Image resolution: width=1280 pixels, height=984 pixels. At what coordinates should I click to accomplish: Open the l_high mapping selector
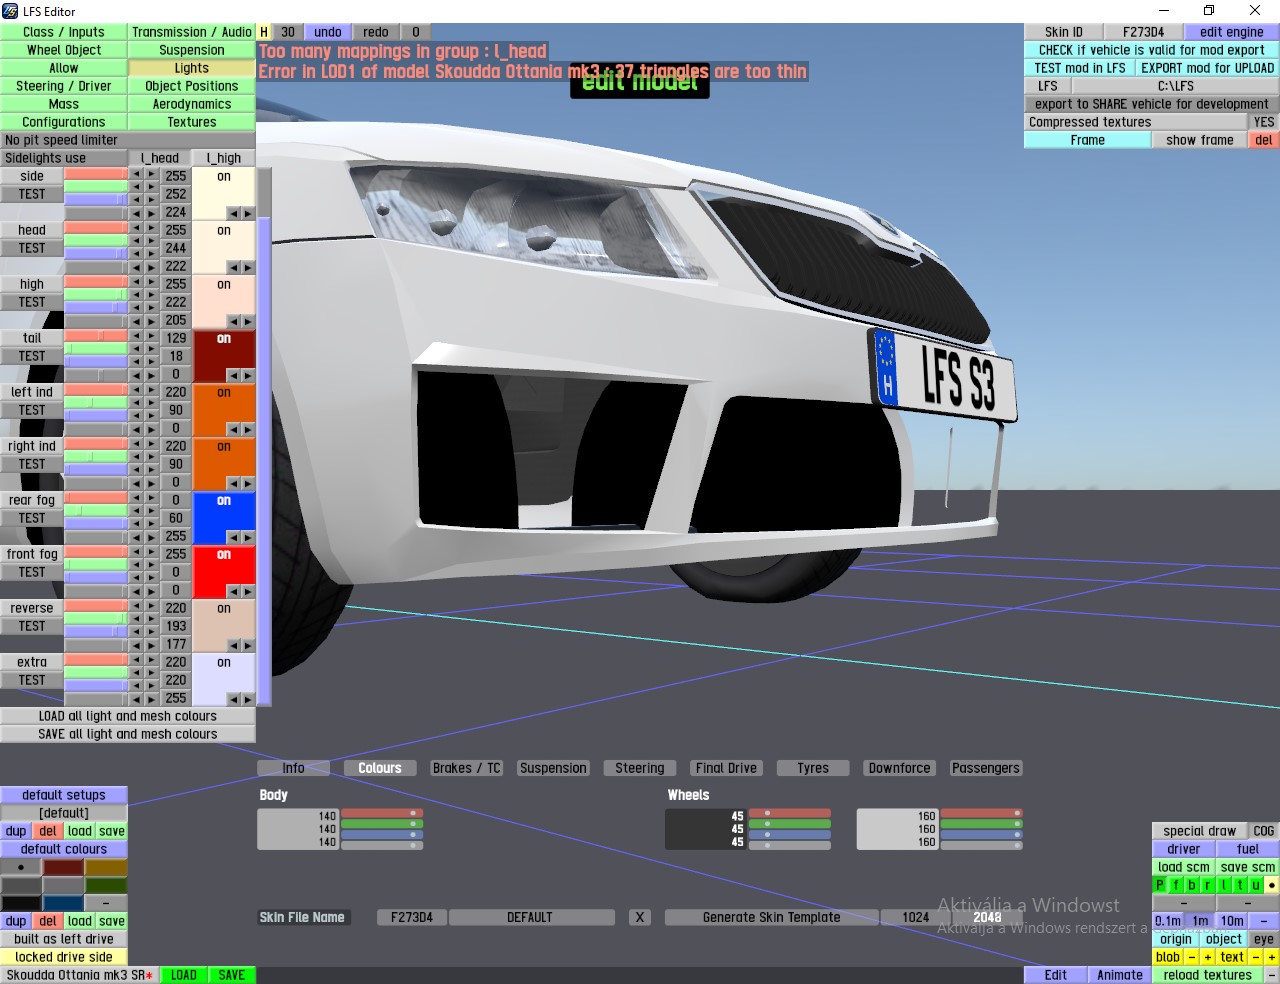pyautogui.click(x=224, y=158)
